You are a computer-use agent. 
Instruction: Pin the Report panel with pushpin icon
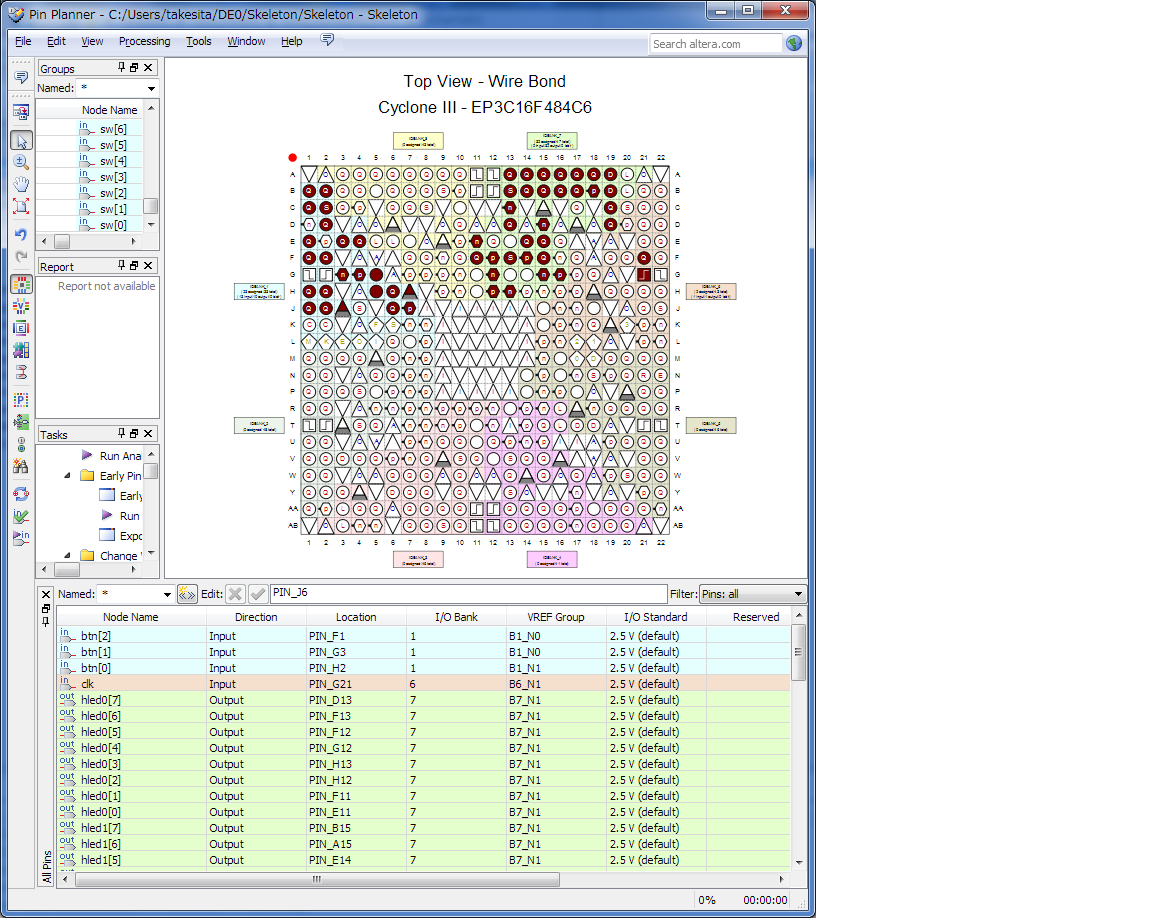[x=122, y=266]
